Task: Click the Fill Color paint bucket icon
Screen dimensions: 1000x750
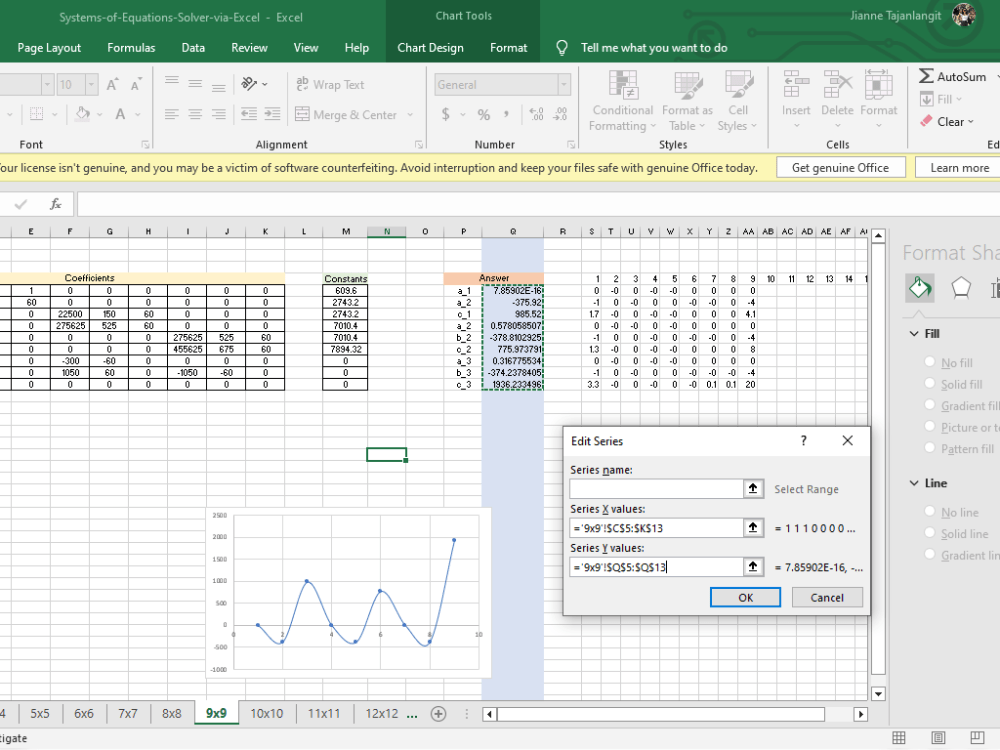Action: (x=82, y=115)
